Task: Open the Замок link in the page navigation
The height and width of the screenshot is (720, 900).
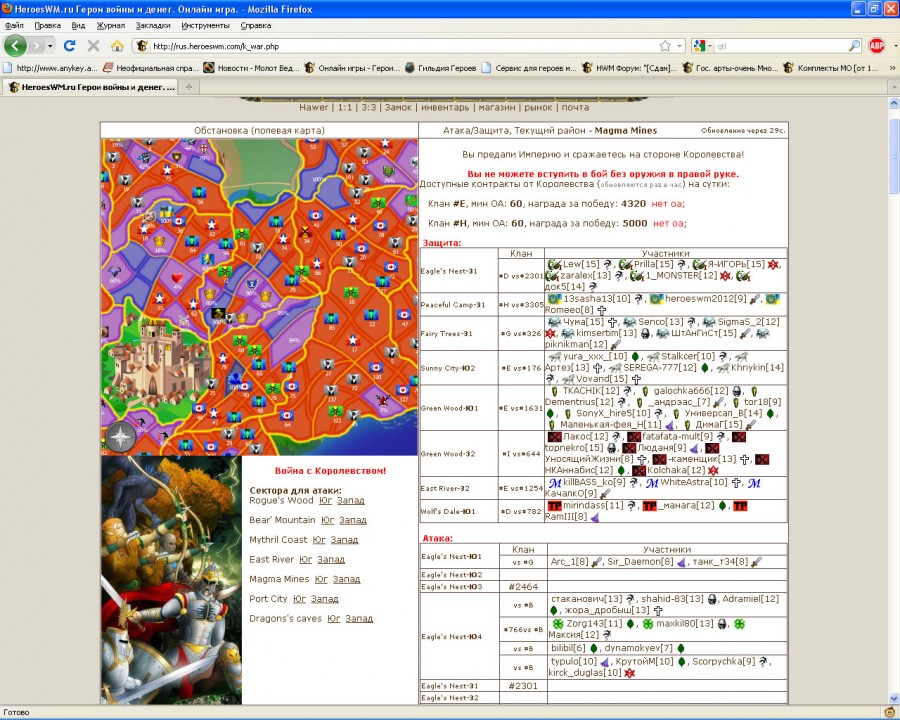Action: [x=398, y=107]
